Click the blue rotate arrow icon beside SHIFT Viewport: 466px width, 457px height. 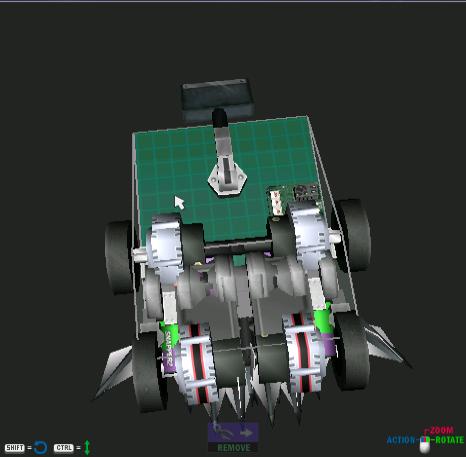(41, 448)
